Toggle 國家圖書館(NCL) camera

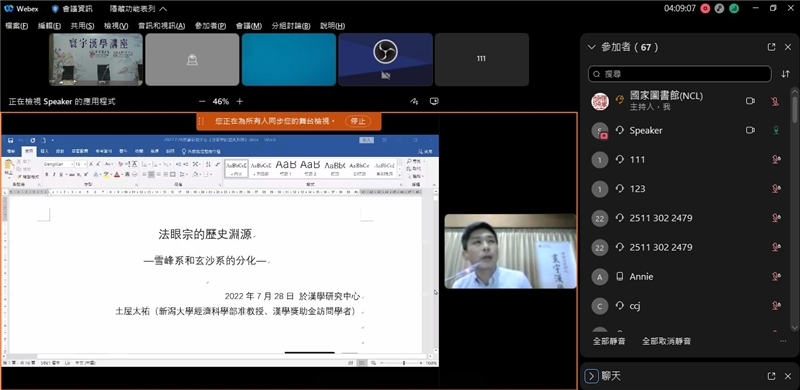[x=750, y=101]
